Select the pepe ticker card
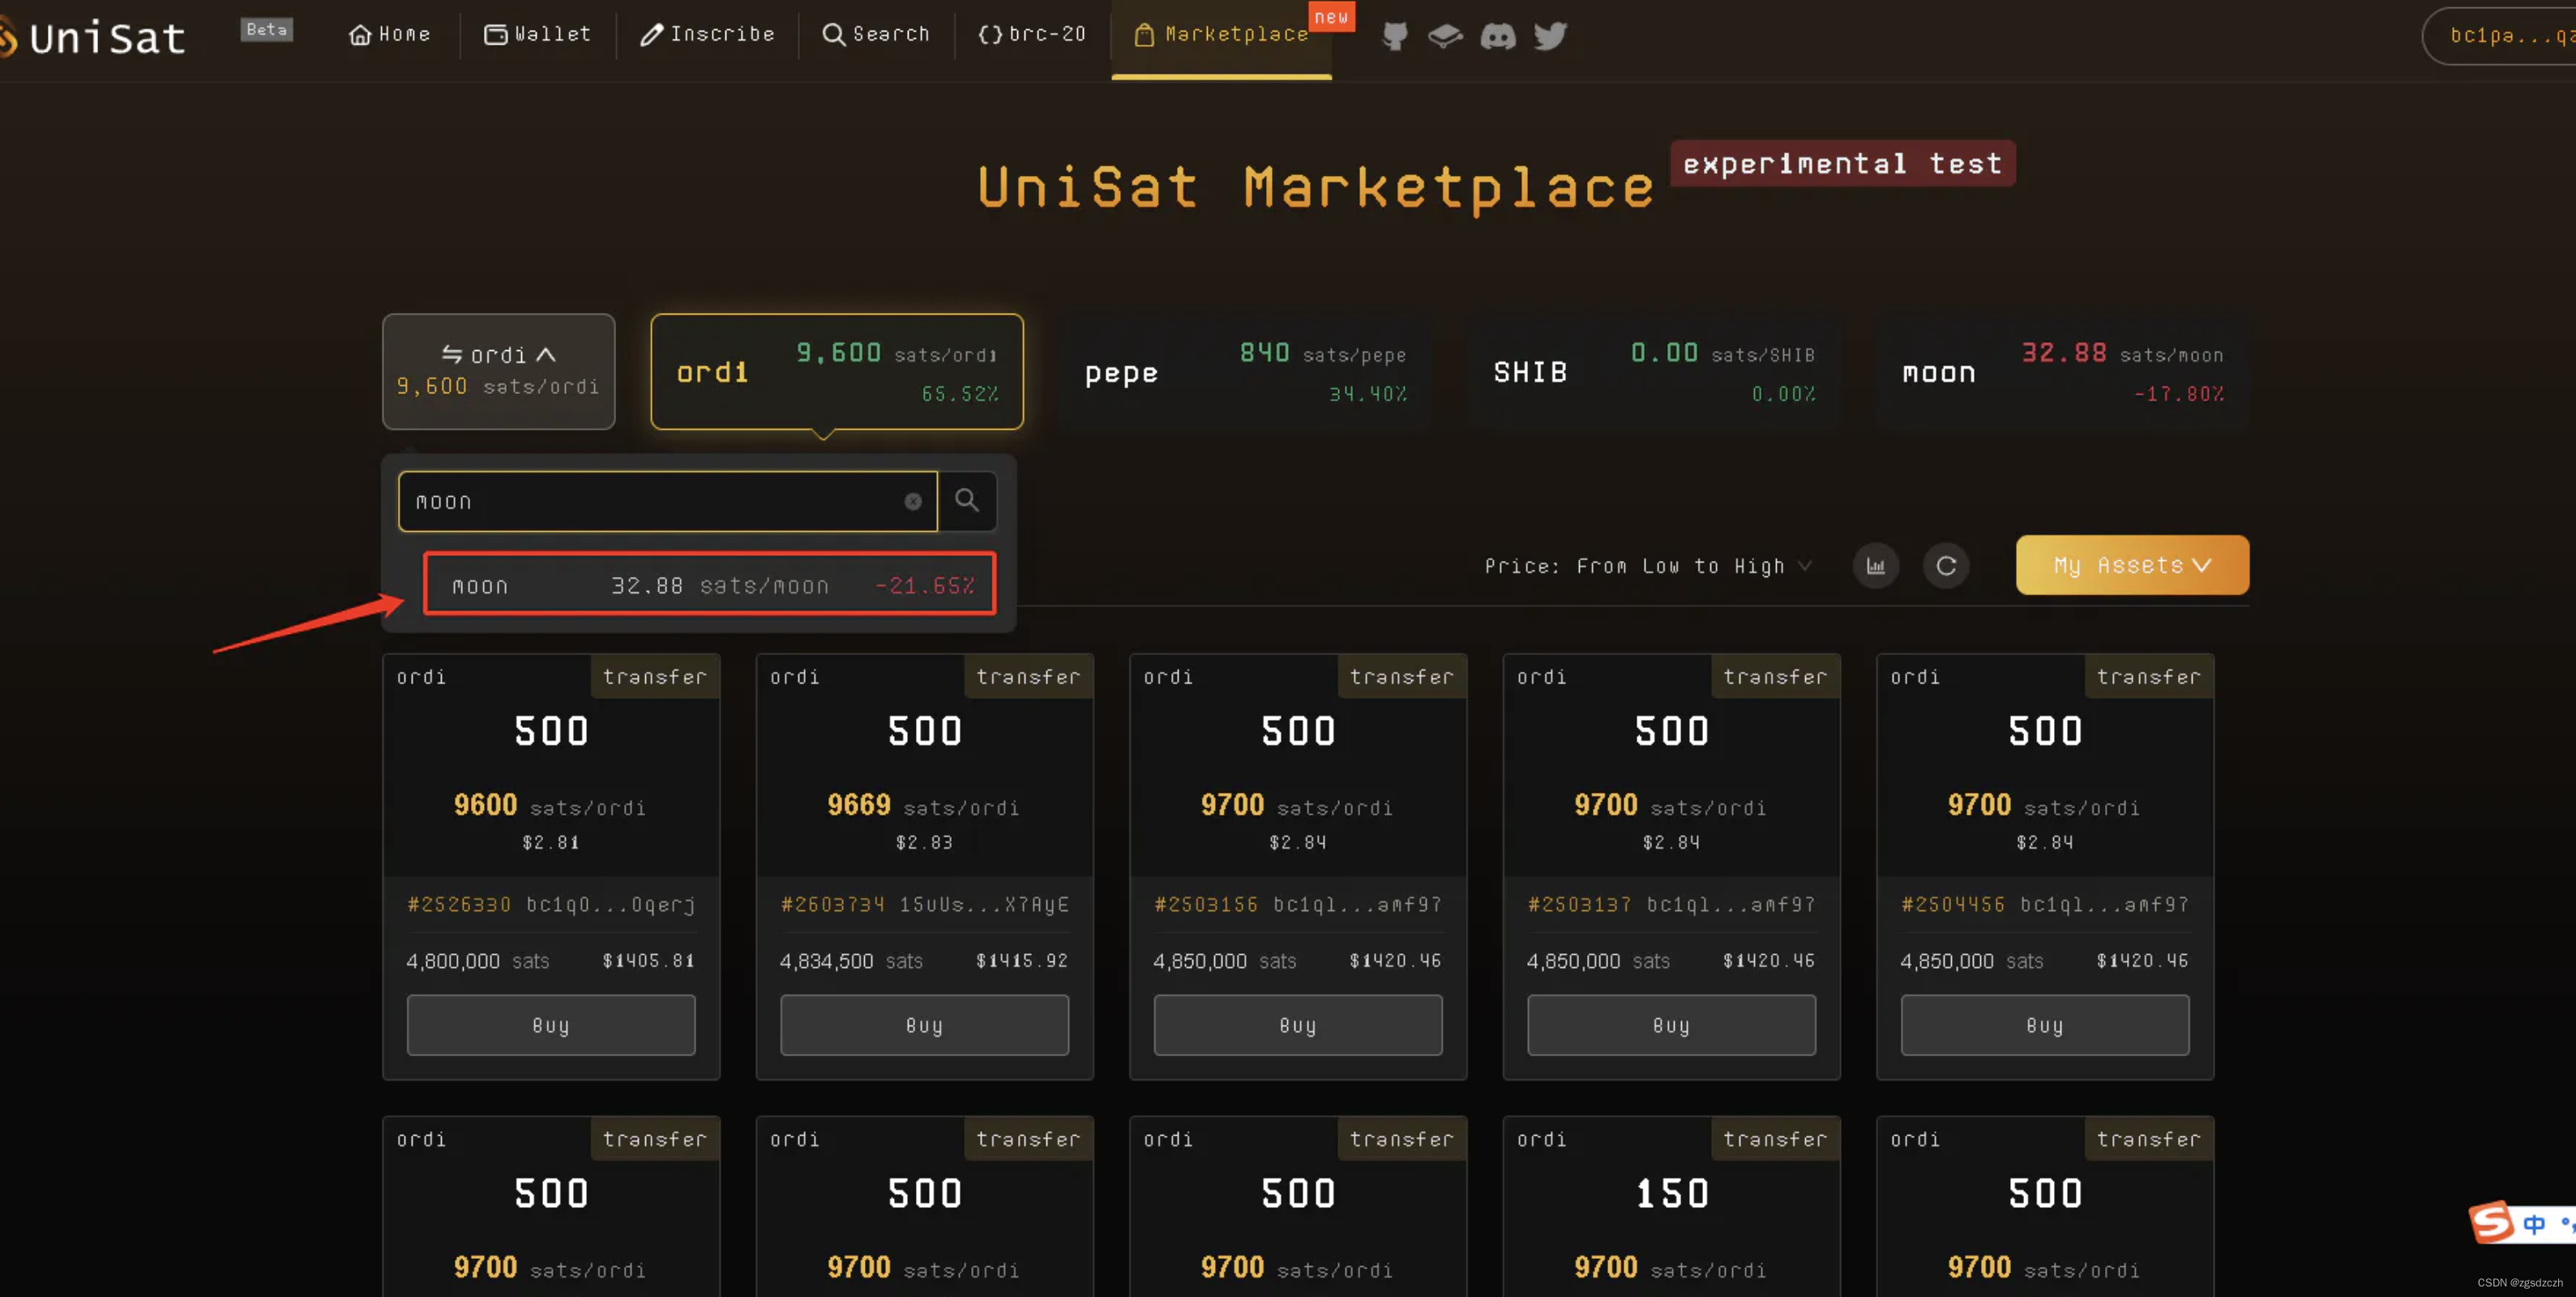 1245,372
